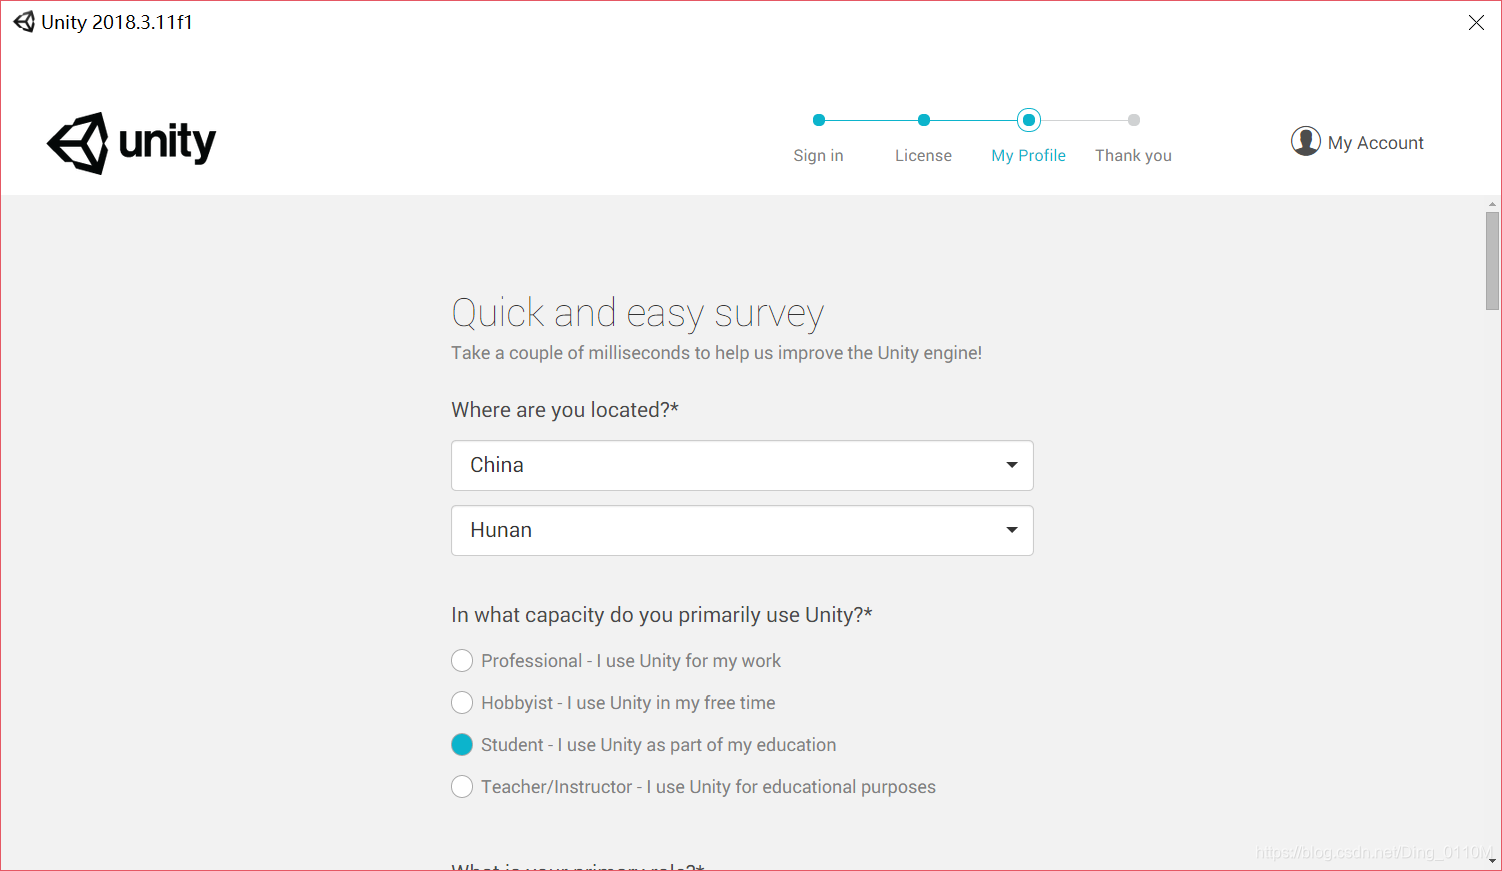Click the scrollbar down arrow

tap(1492, 860)
